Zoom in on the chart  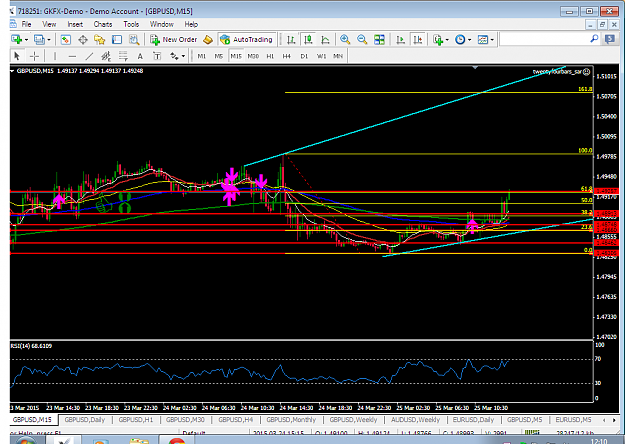coord(345,39)
